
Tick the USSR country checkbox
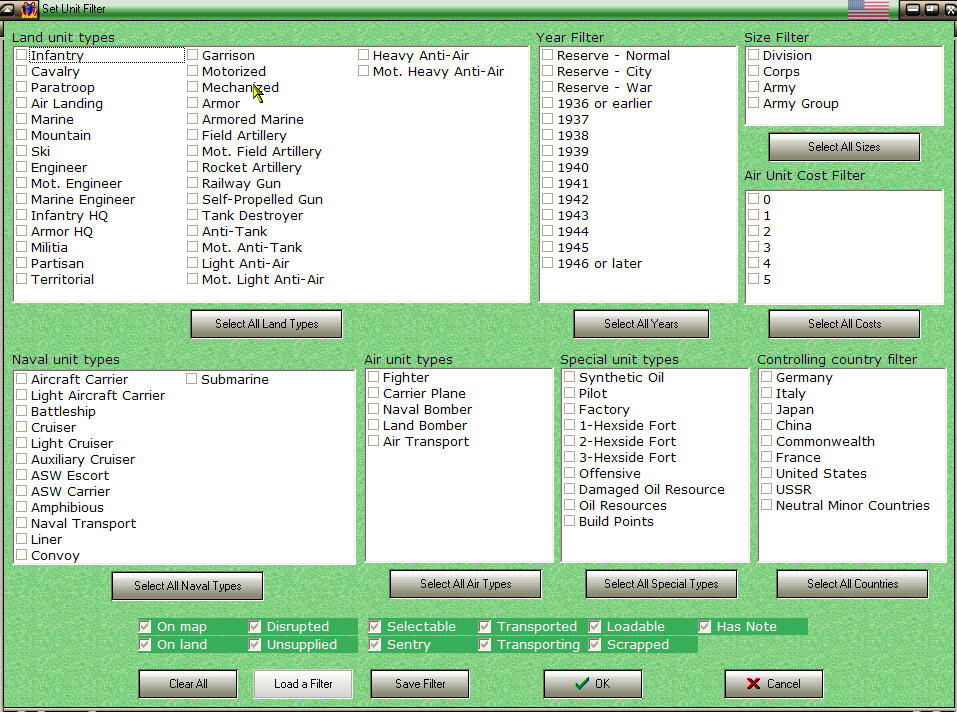[x=767, y=489]
